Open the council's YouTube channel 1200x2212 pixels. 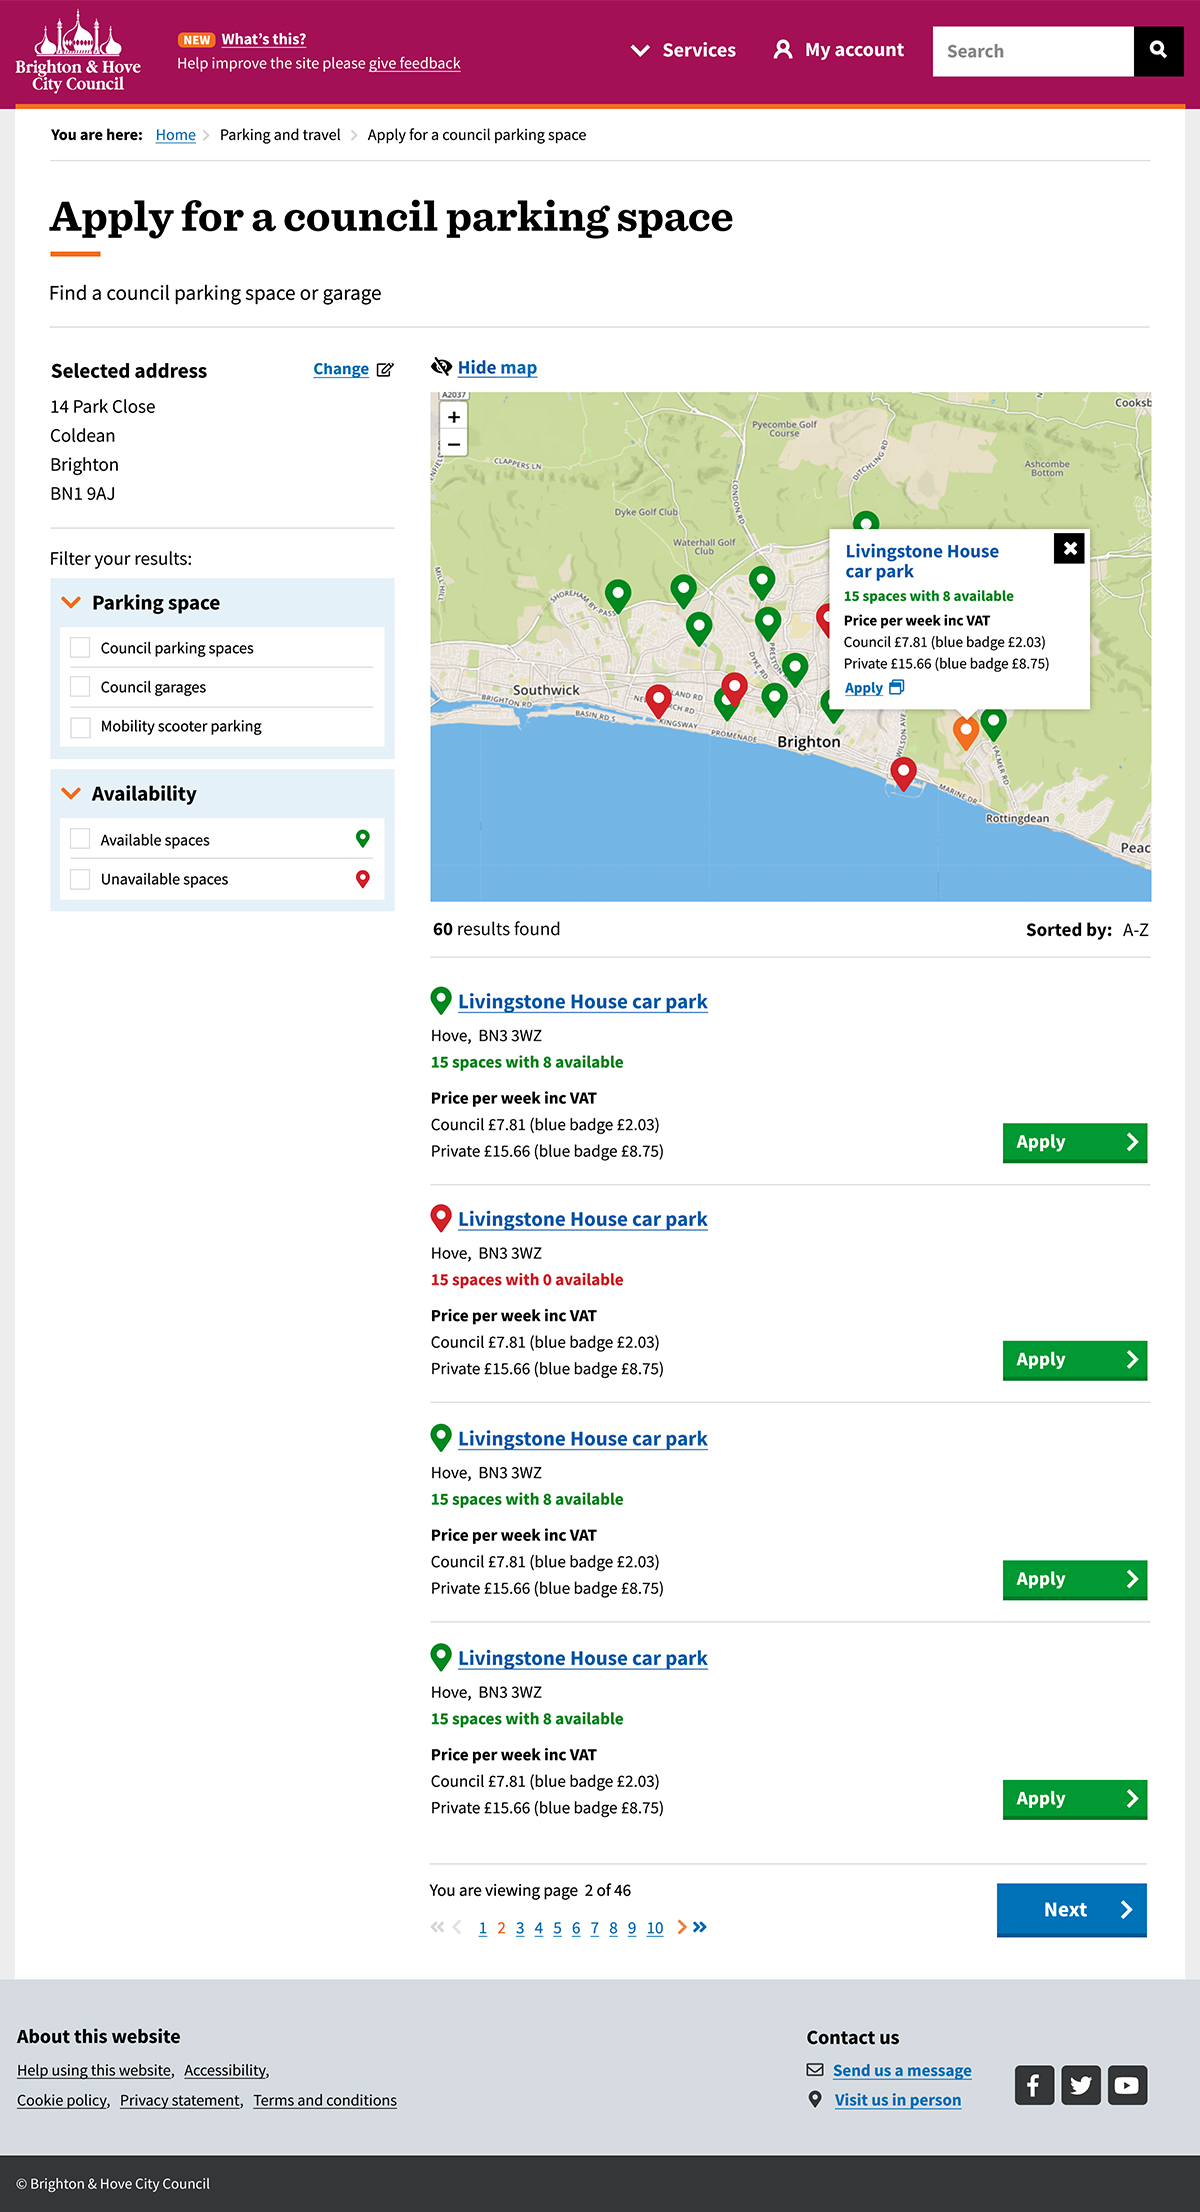1127,2085
